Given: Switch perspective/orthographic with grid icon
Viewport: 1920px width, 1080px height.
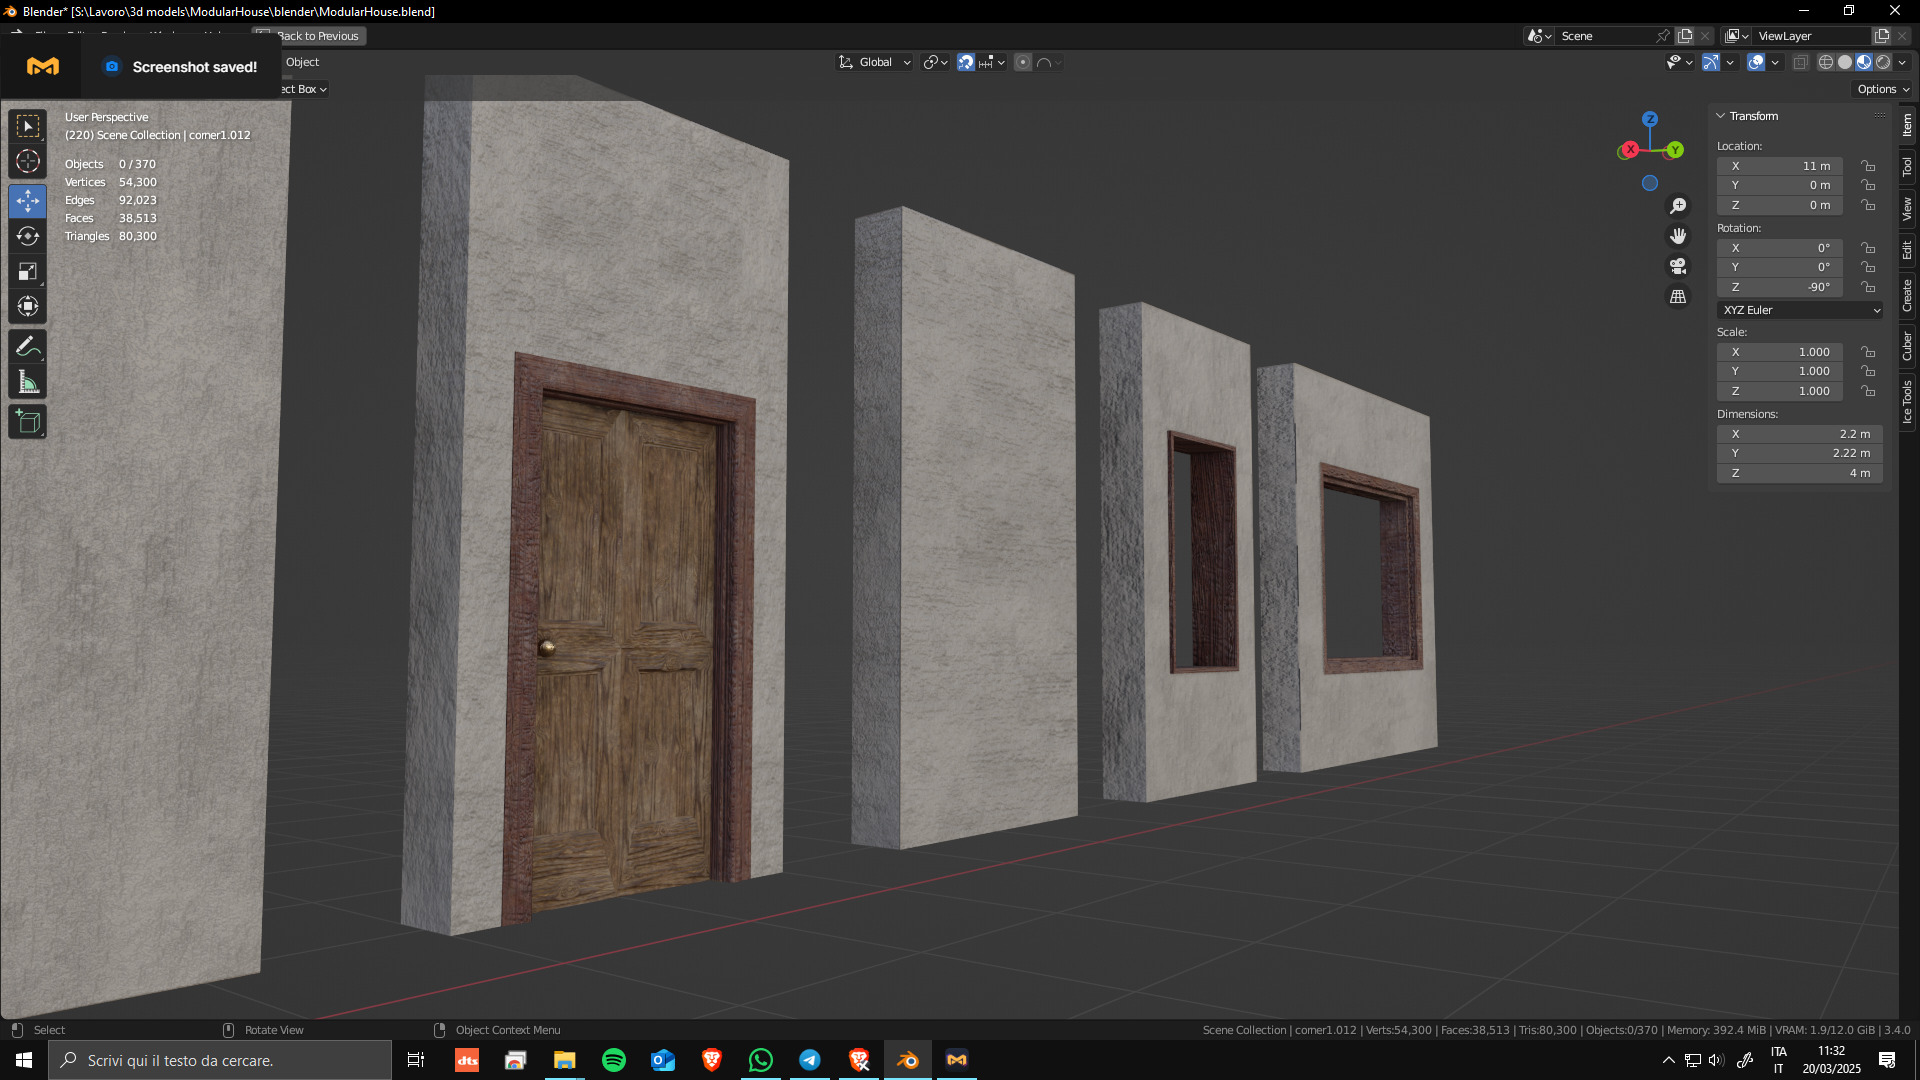Looking at the screenshot, I should pos(1678,297).
